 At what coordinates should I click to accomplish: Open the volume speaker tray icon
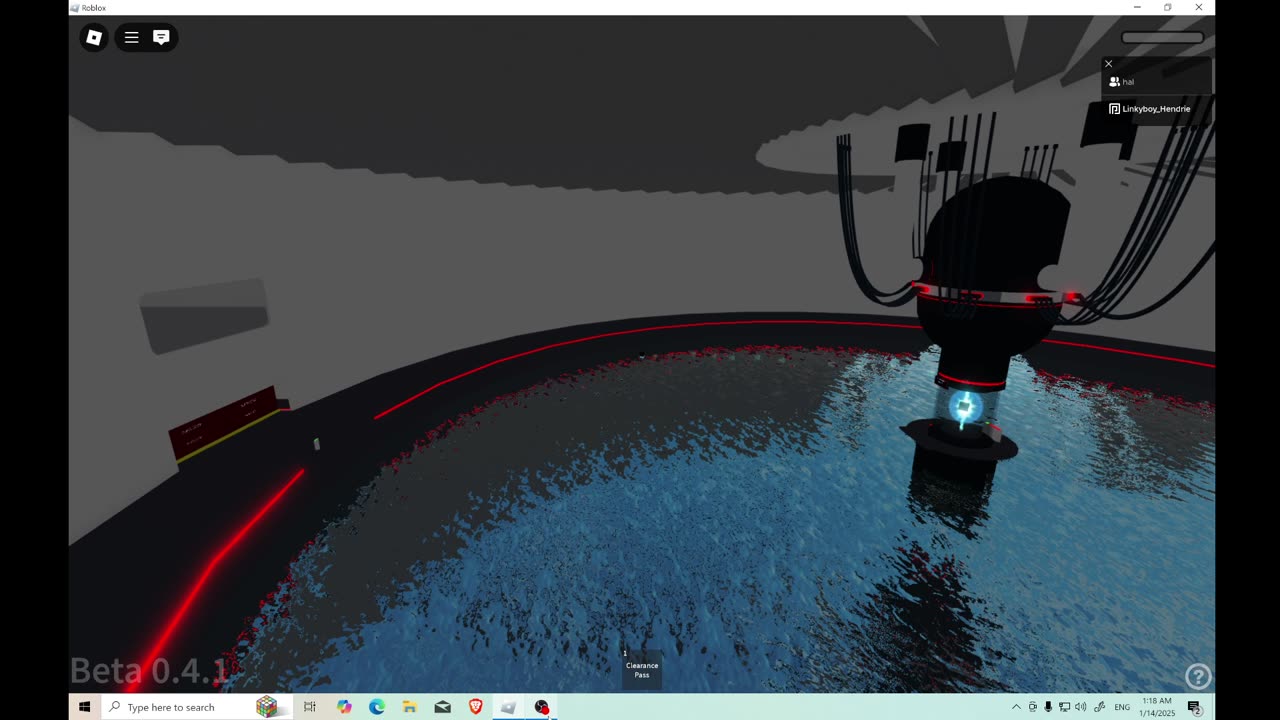1080,707
